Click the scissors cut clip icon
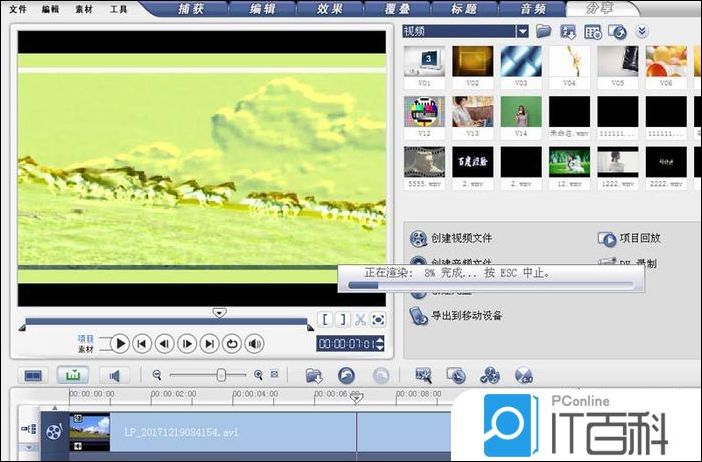 [360, 320]
